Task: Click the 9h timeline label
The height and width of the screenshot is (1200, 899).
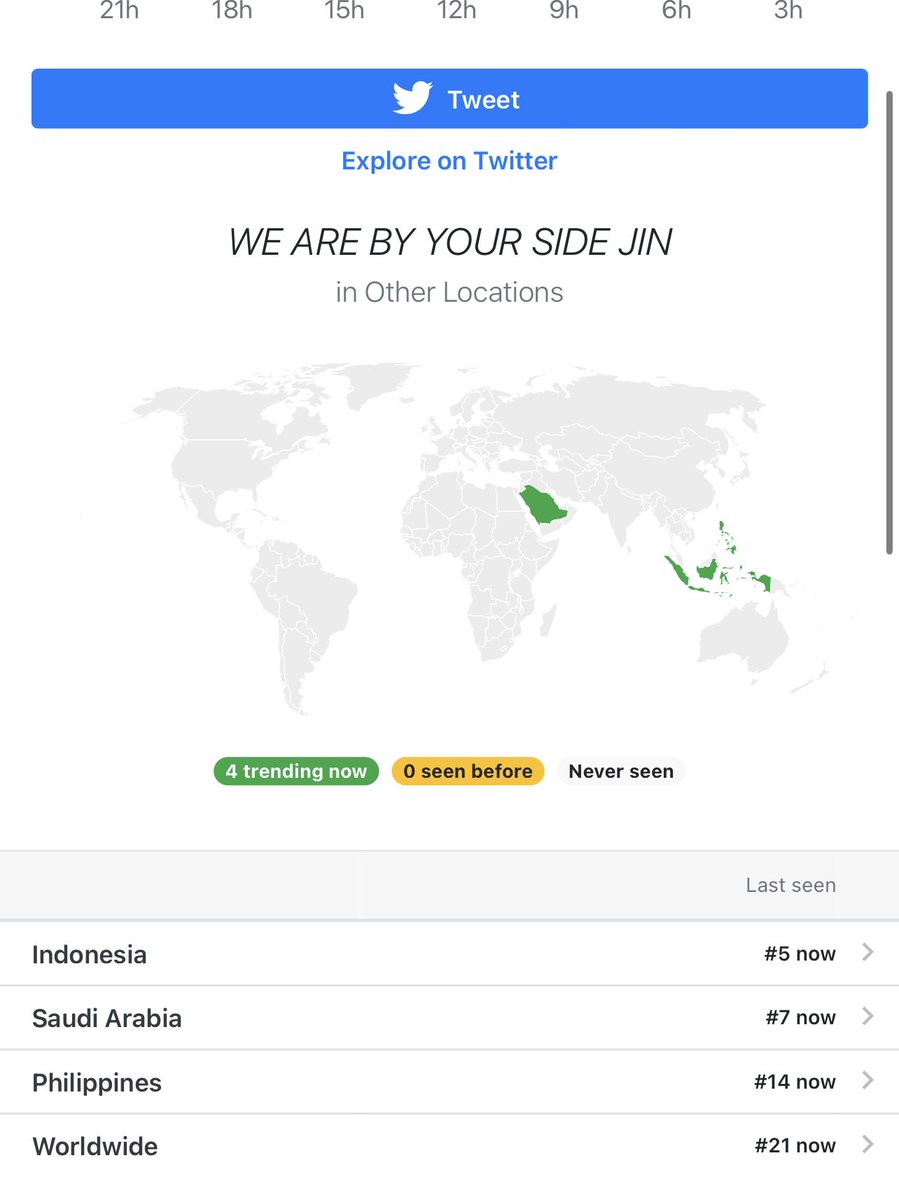Action: tap(564, 11)
